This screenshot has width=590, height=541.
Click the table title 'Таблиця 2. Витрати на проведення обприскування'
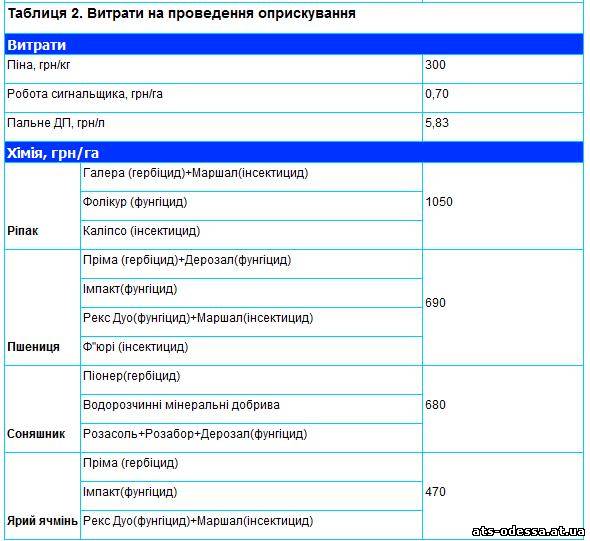(182, 14)
